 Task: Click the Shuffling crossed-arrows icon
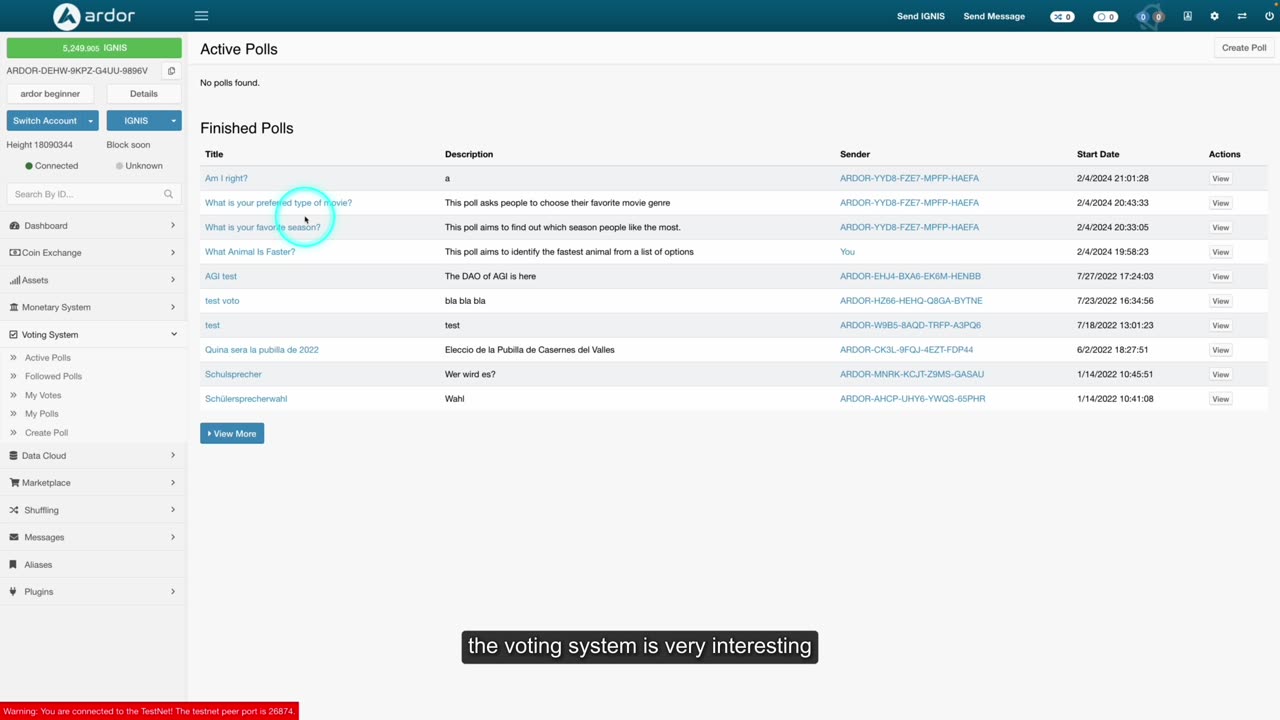click(14, 510)
